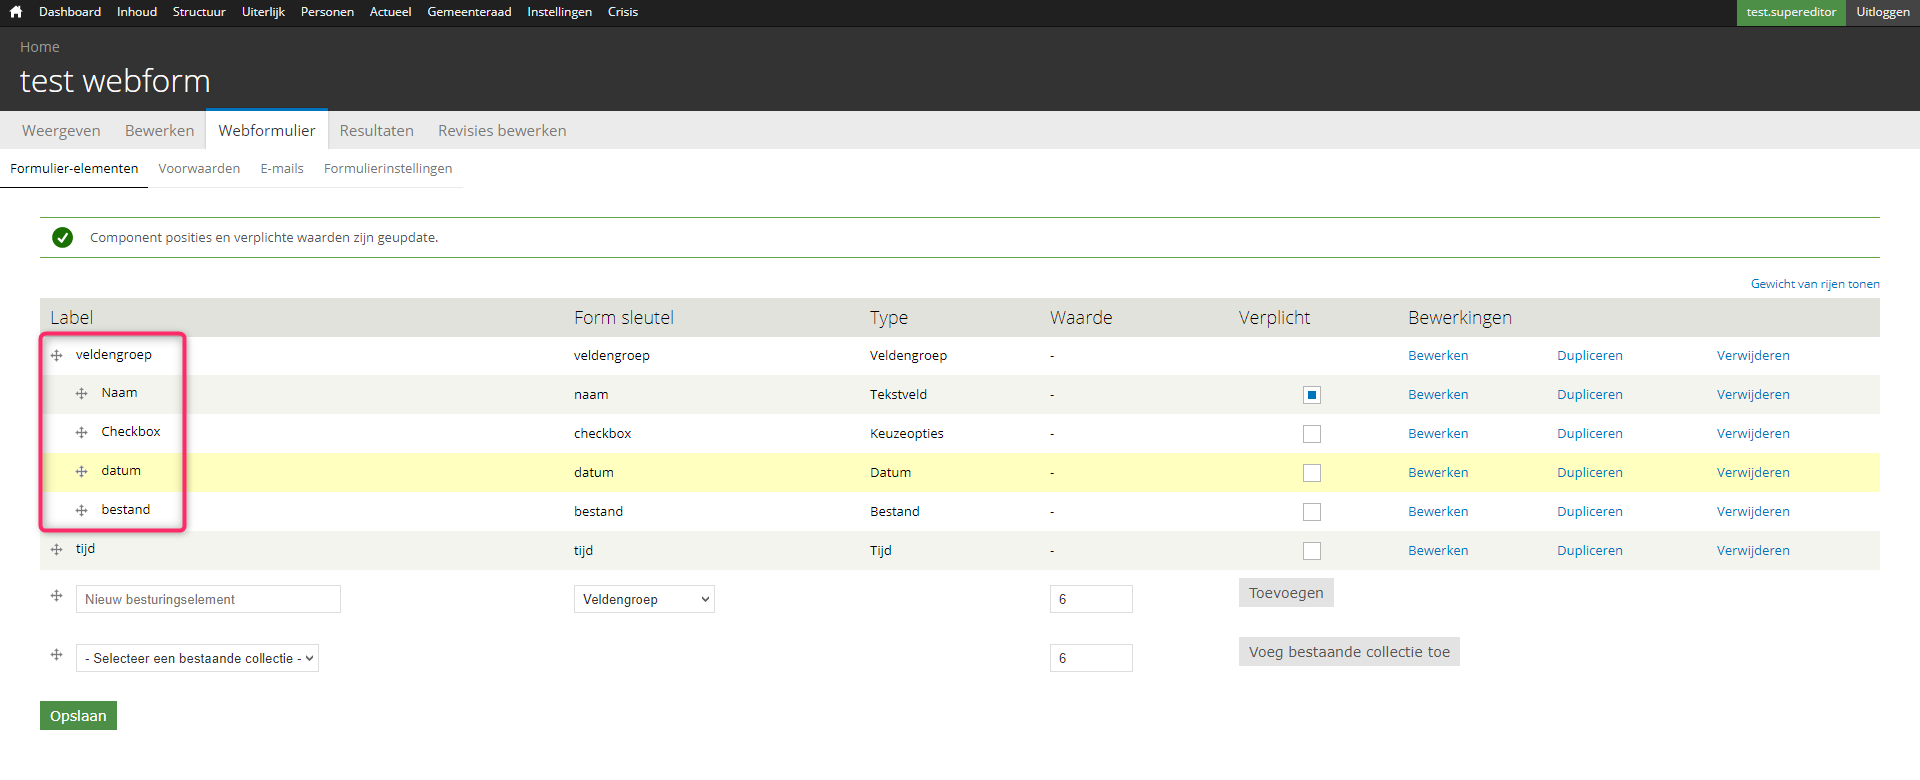Click the drag handle beside datum row
Screen dimensions: 1920x780
click(82, 472)
